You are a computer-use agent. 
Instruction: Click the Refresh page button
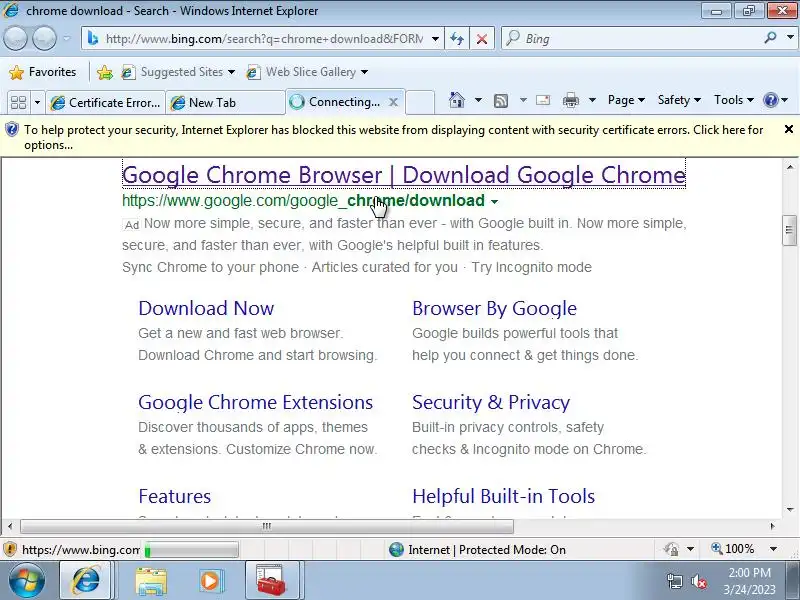pyautogui.click(x=457, y=39)
